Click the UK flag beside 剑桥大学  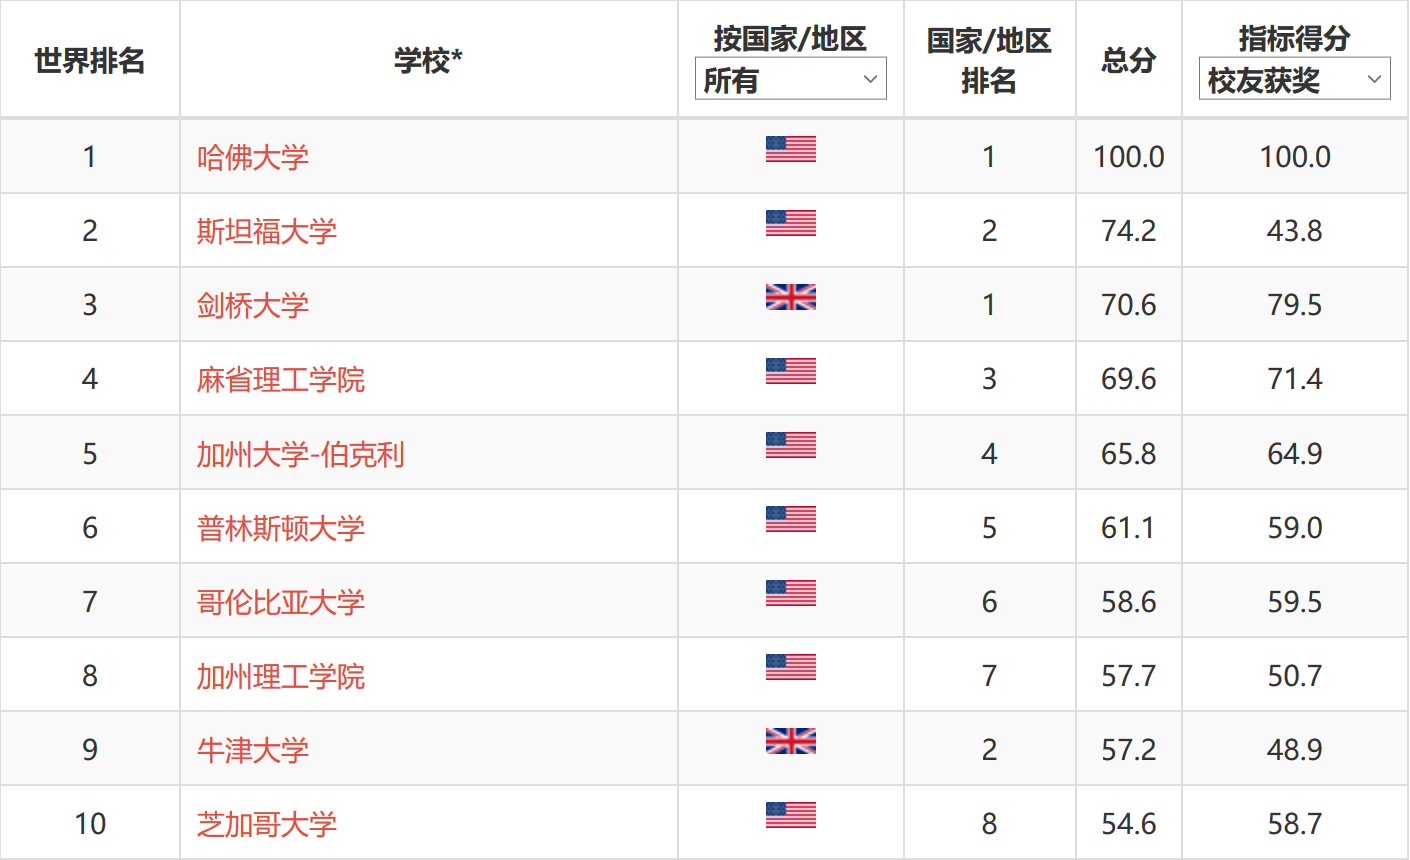[790, 297]
